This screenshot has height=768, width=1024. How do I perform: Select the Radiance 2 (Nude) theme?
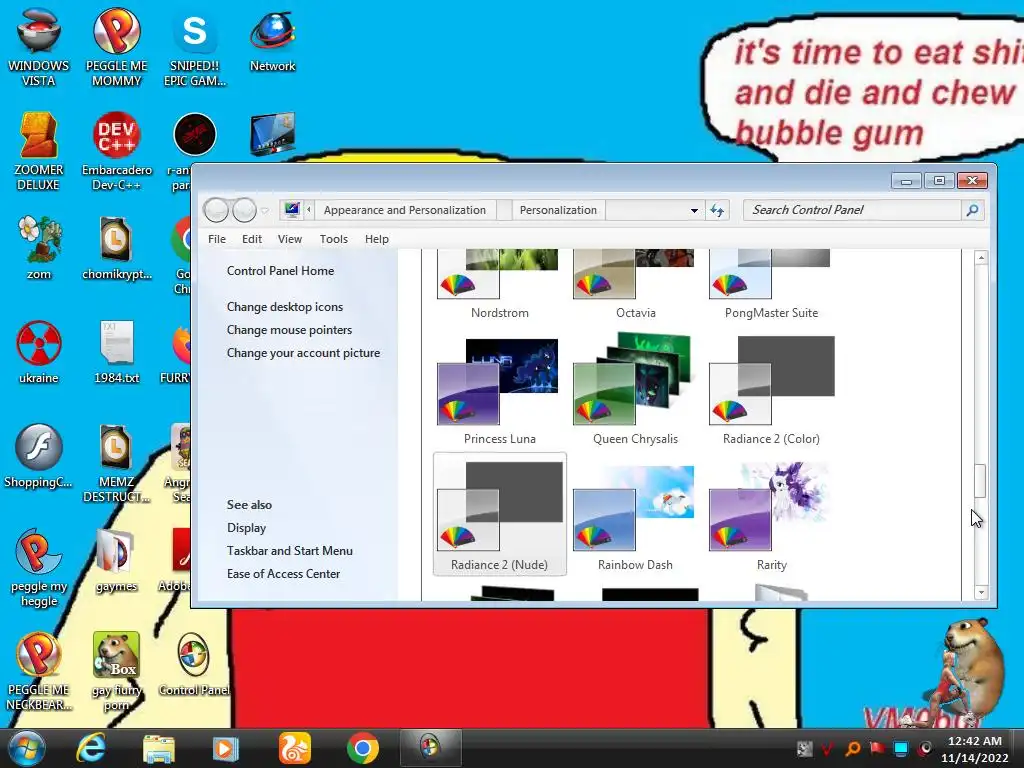click(500, 515)
